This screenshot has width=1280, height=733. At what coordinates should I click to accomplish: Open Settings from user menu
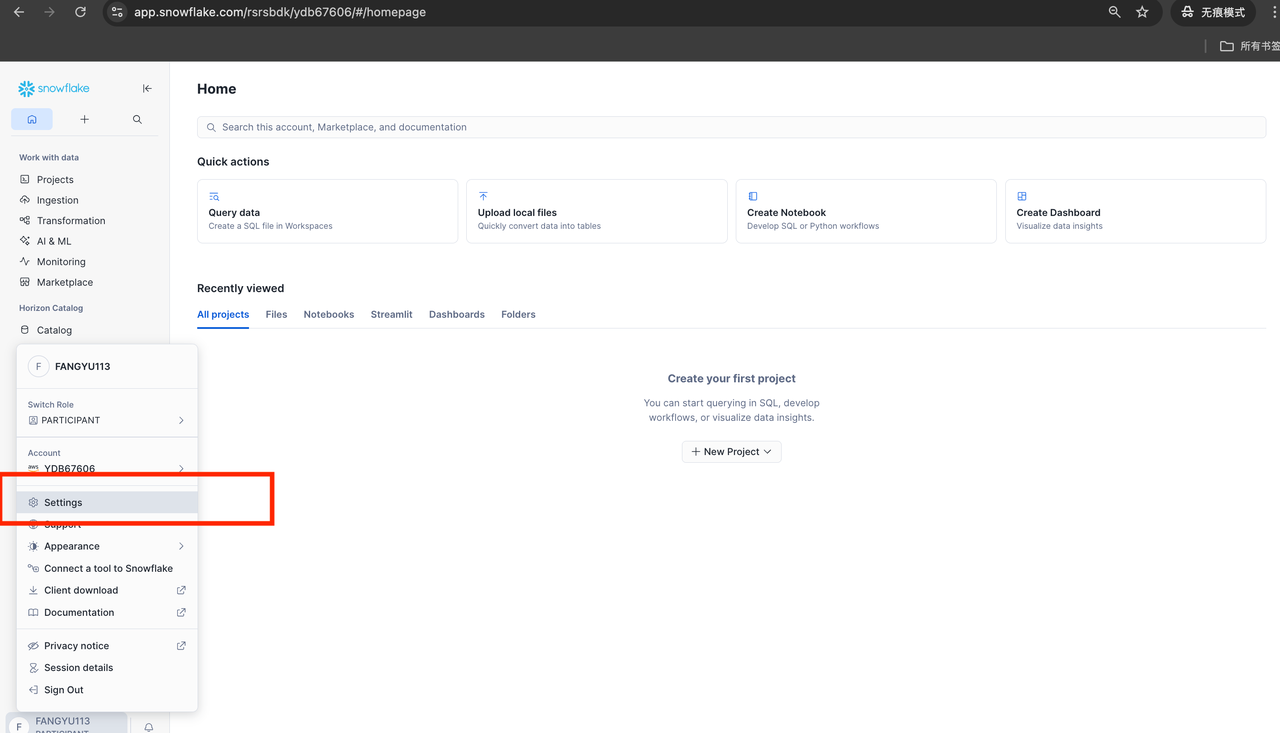(107, 502)
